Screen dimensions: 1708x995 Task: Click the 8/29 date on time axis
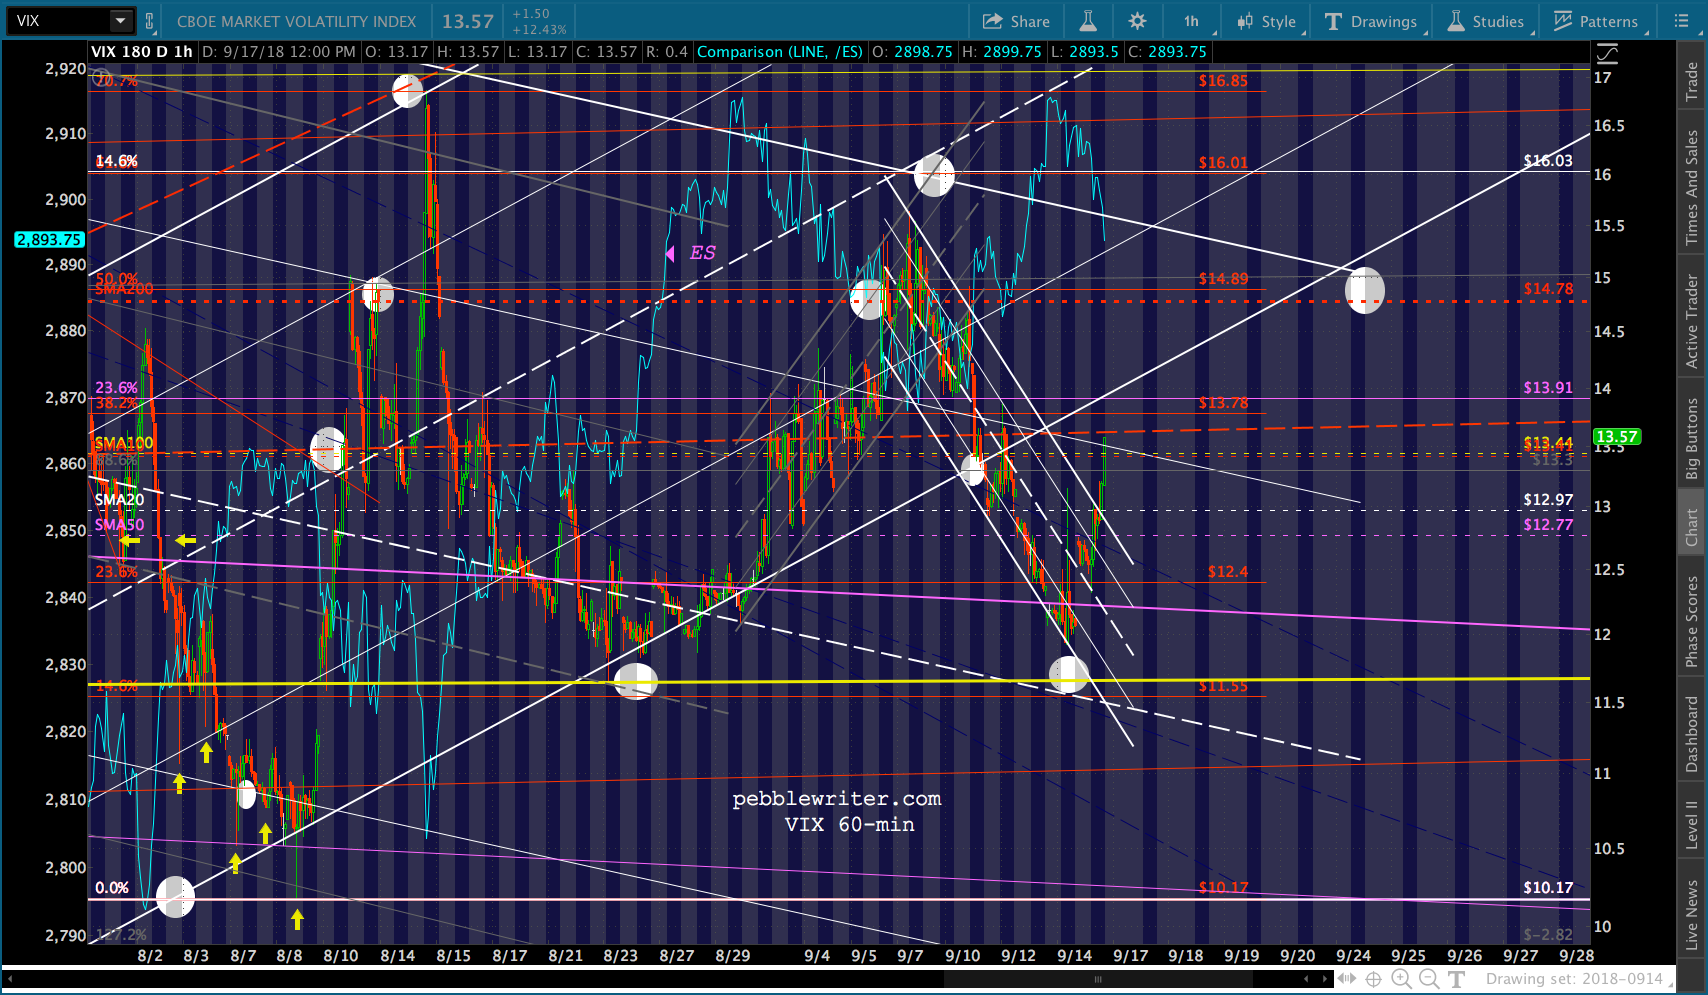coord(733,956)
